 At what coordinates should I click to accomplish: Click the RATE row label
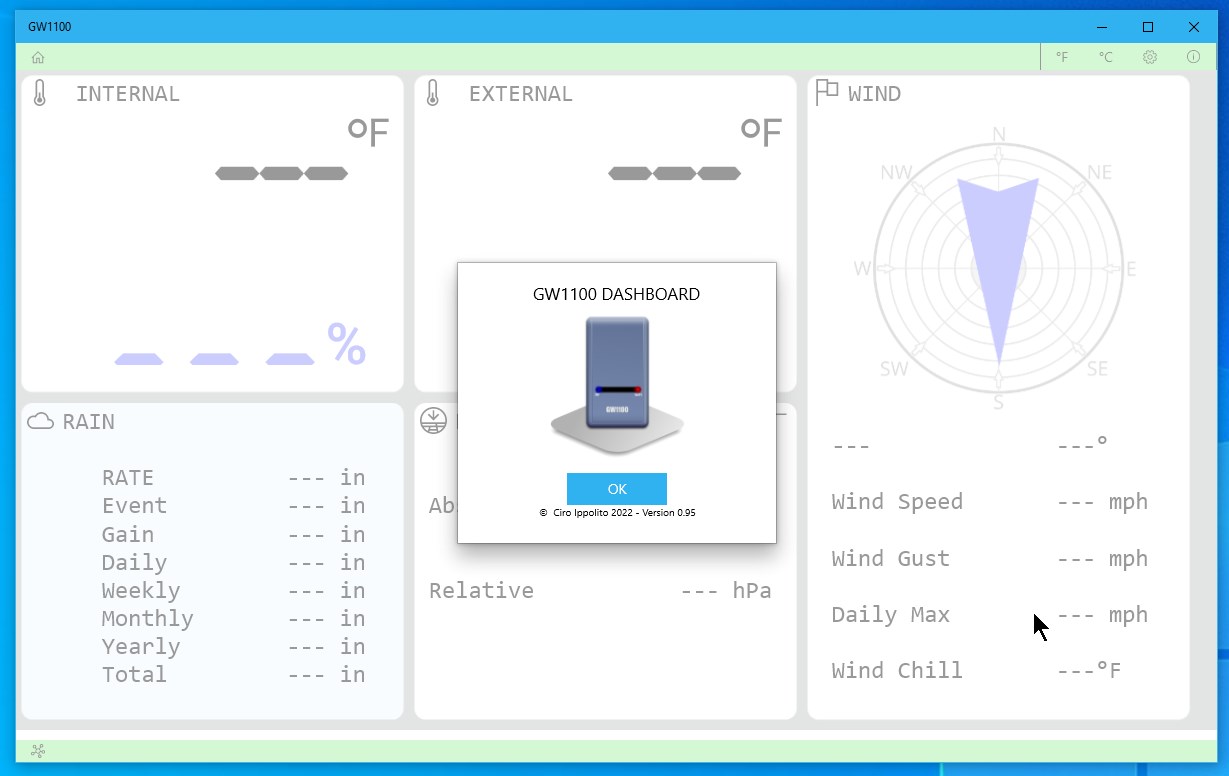point(128,478)
